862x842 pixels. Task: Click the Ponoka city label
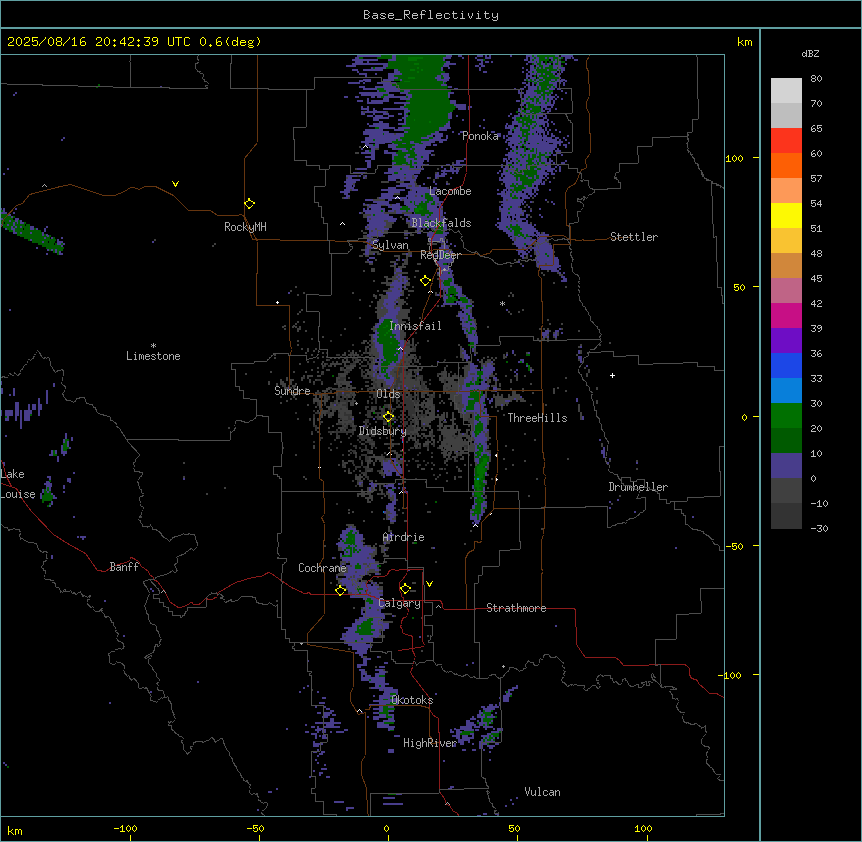[480, 136]
